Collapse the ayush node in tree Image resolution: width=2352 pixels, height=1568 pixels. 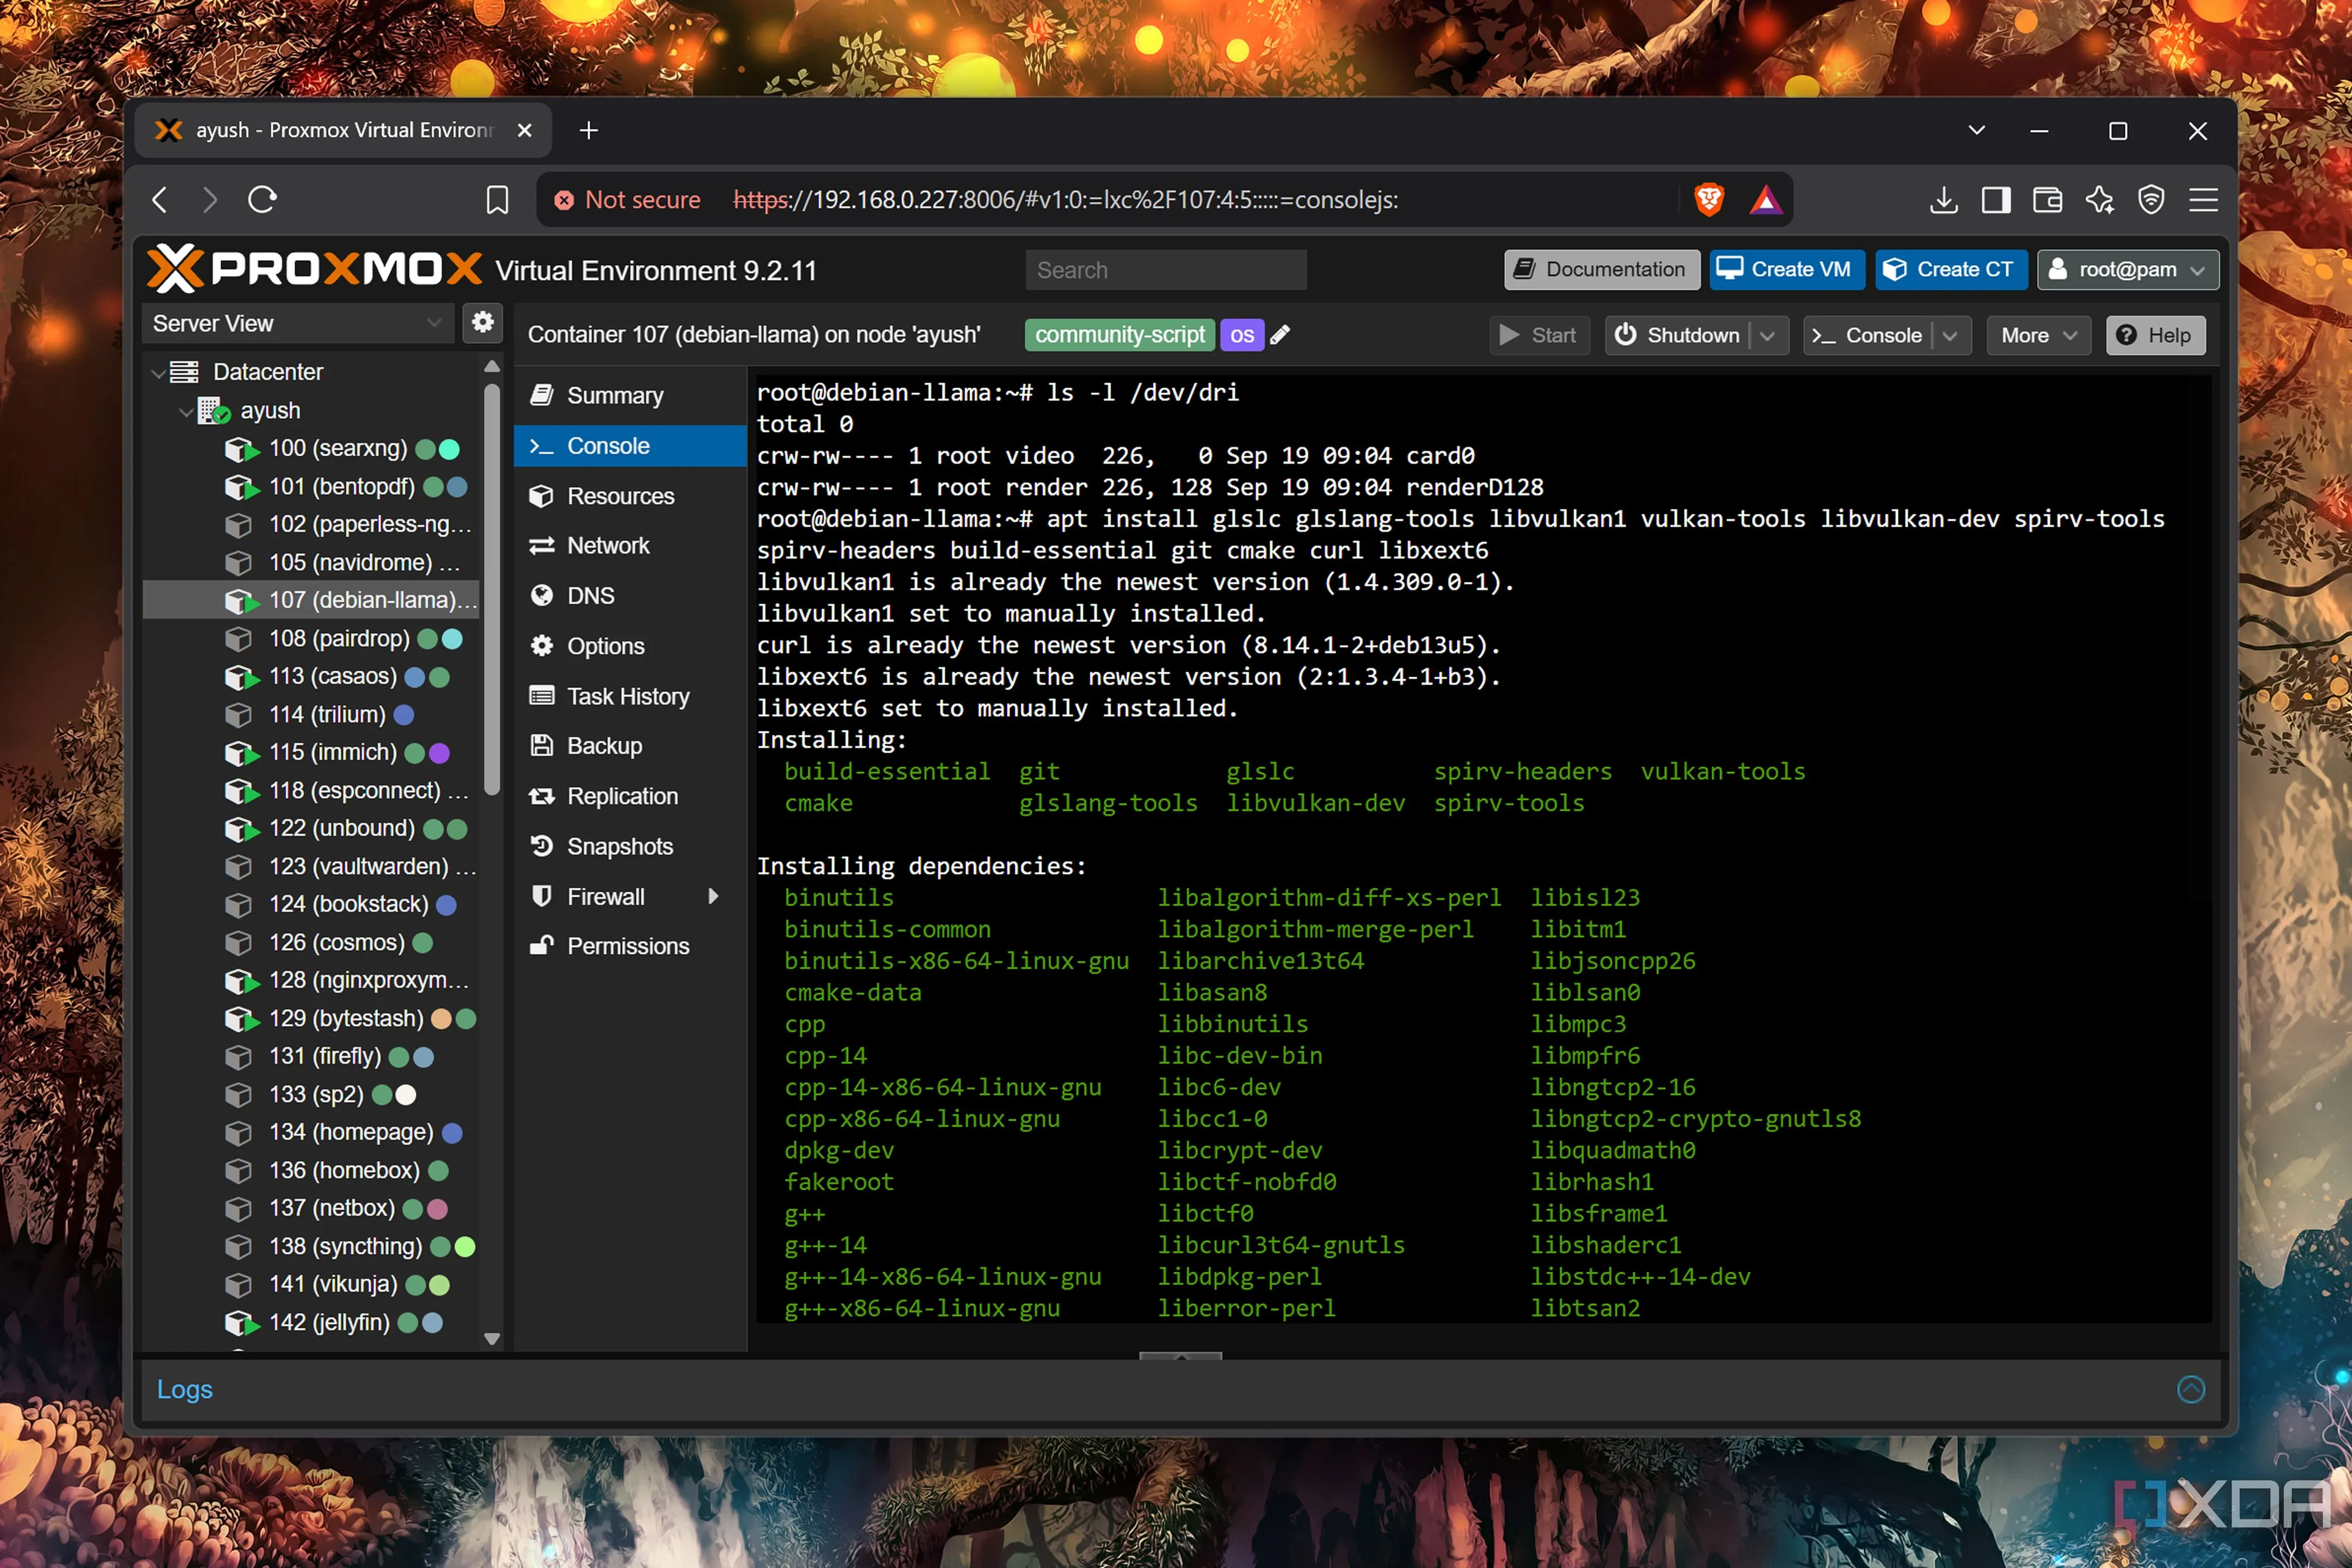tap(185, 411)
